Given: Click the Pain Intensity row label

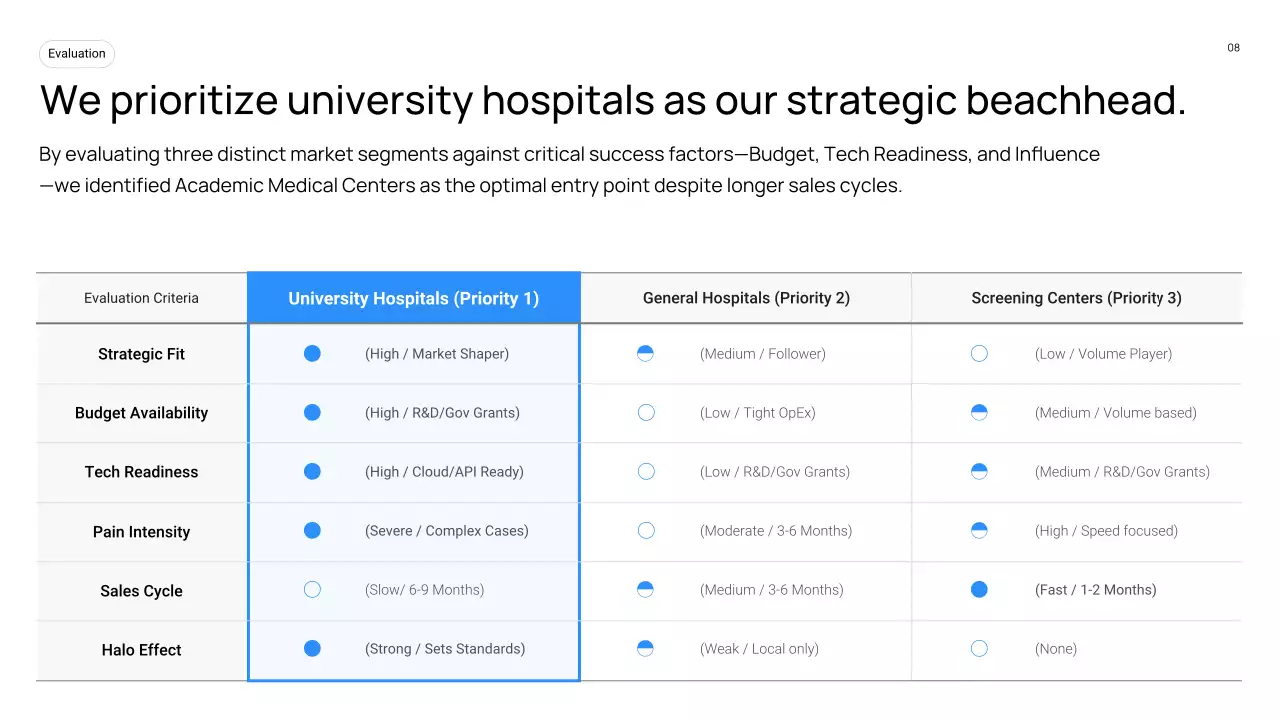Looking at the screenshot, I should point(141,532).
